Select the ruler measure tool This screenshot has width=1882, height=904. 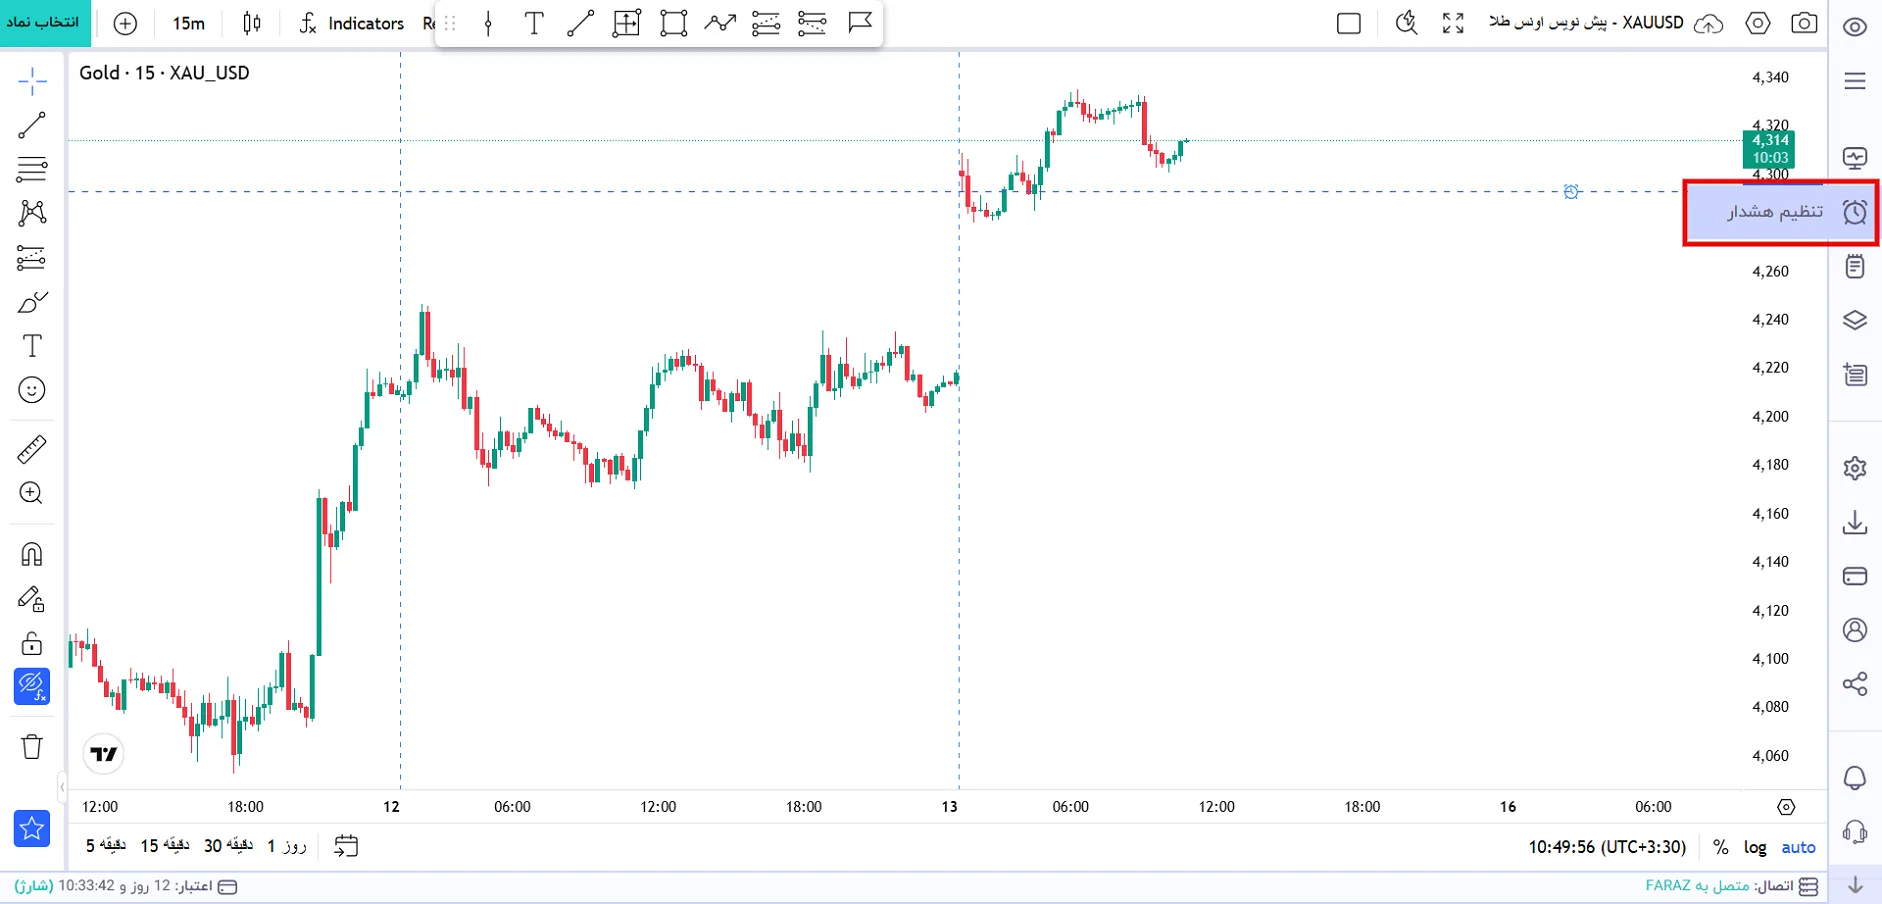tap(32, 449)
